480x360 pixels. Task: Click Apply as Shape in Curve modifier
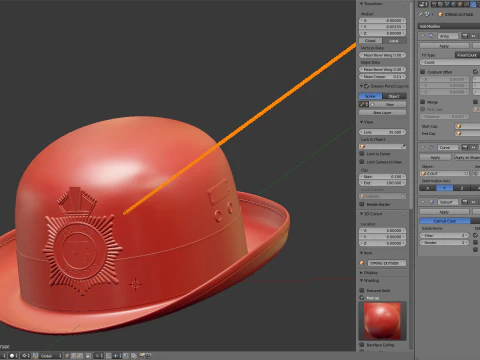coord(467,157)
